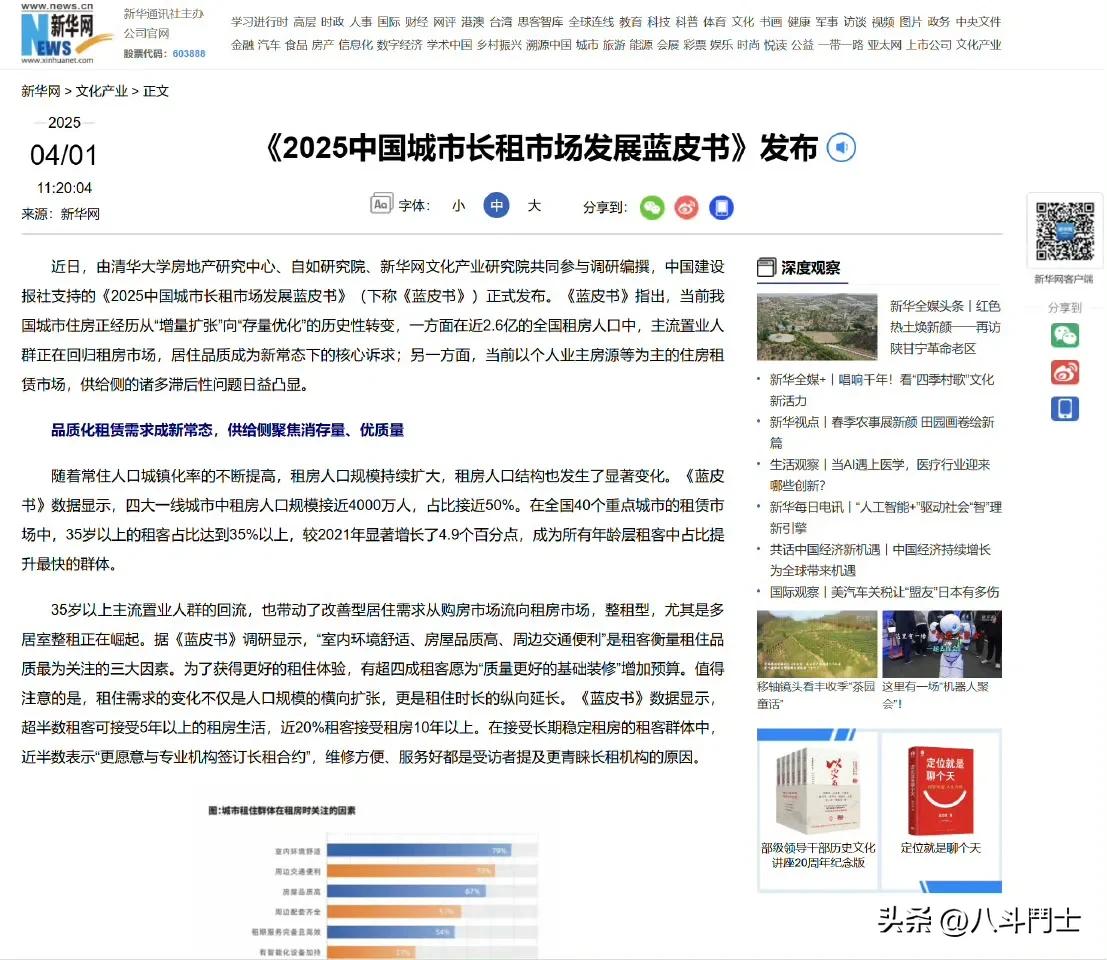Set font size to 小
1107x960 pixels.
pyautogui.click(x=459, y=205)
